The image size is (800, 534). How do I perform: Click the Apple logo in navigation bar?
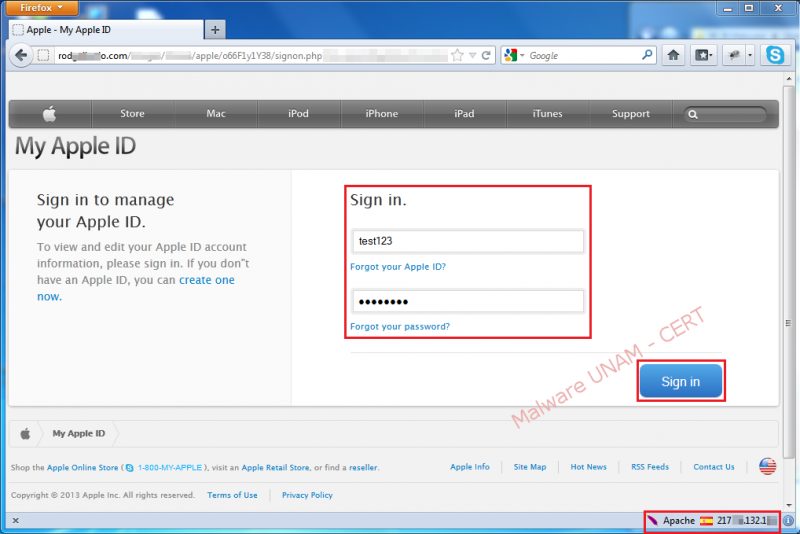(49, 114)
